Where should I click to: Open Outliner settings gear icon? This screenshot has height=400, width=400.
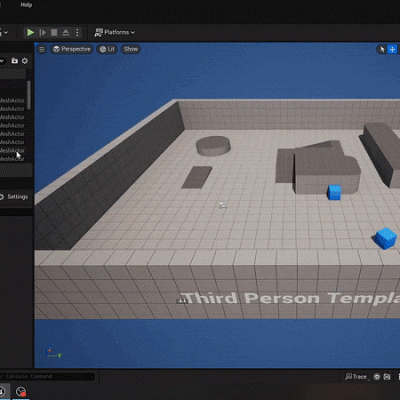25,61
